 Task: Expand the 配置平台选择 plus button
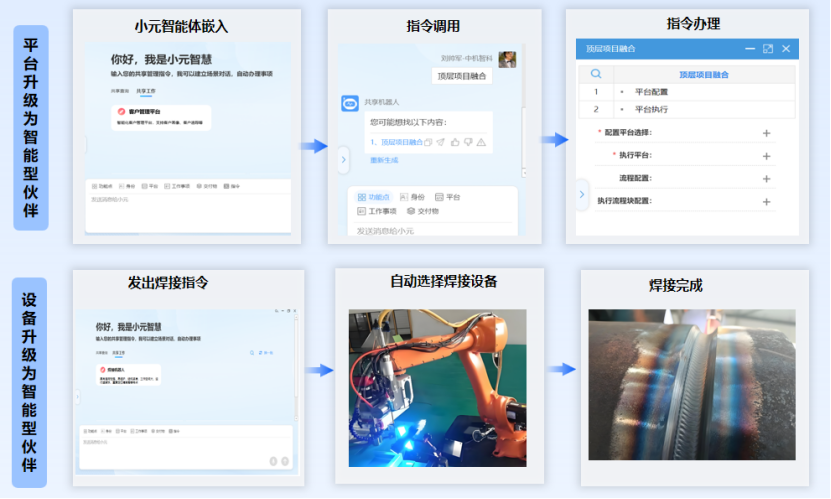point(767,133)
